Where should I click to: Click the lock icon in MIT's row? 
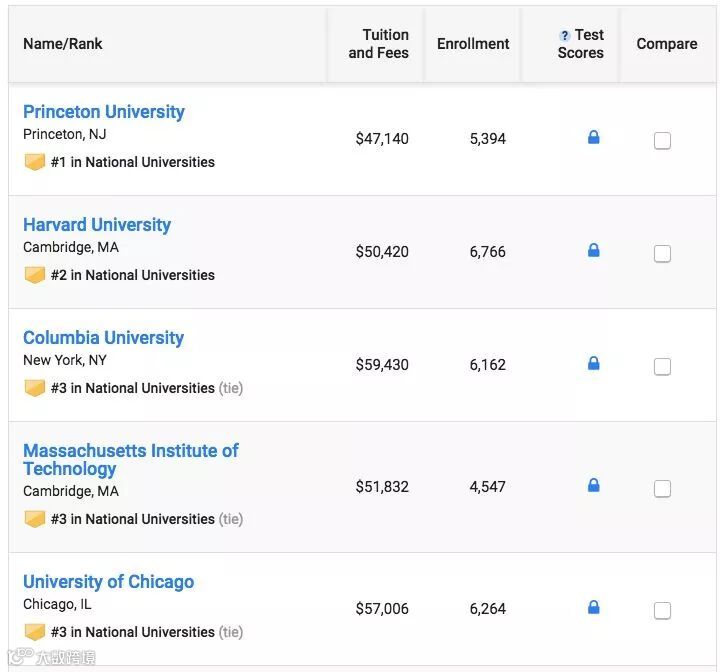[x=593, y=486]
